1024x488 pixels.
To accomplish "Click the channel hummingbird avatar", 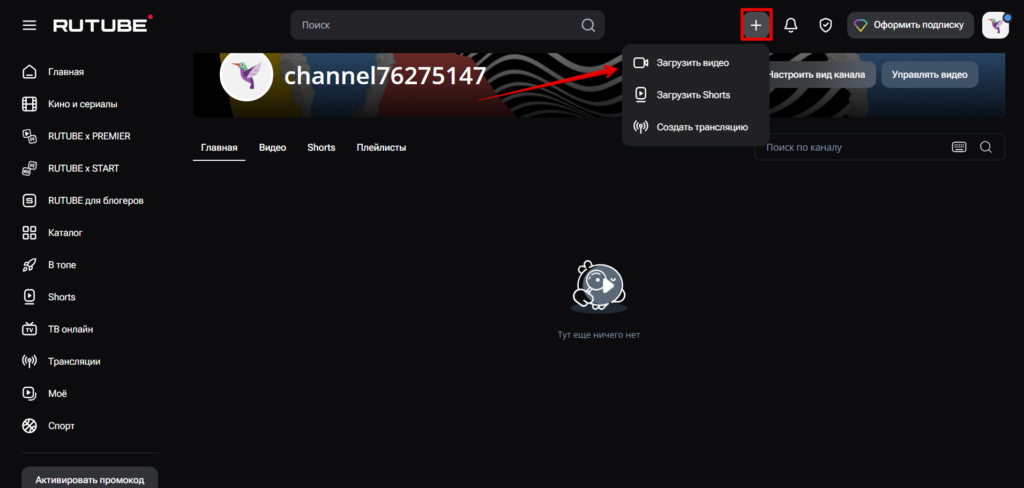I will 246,75.
